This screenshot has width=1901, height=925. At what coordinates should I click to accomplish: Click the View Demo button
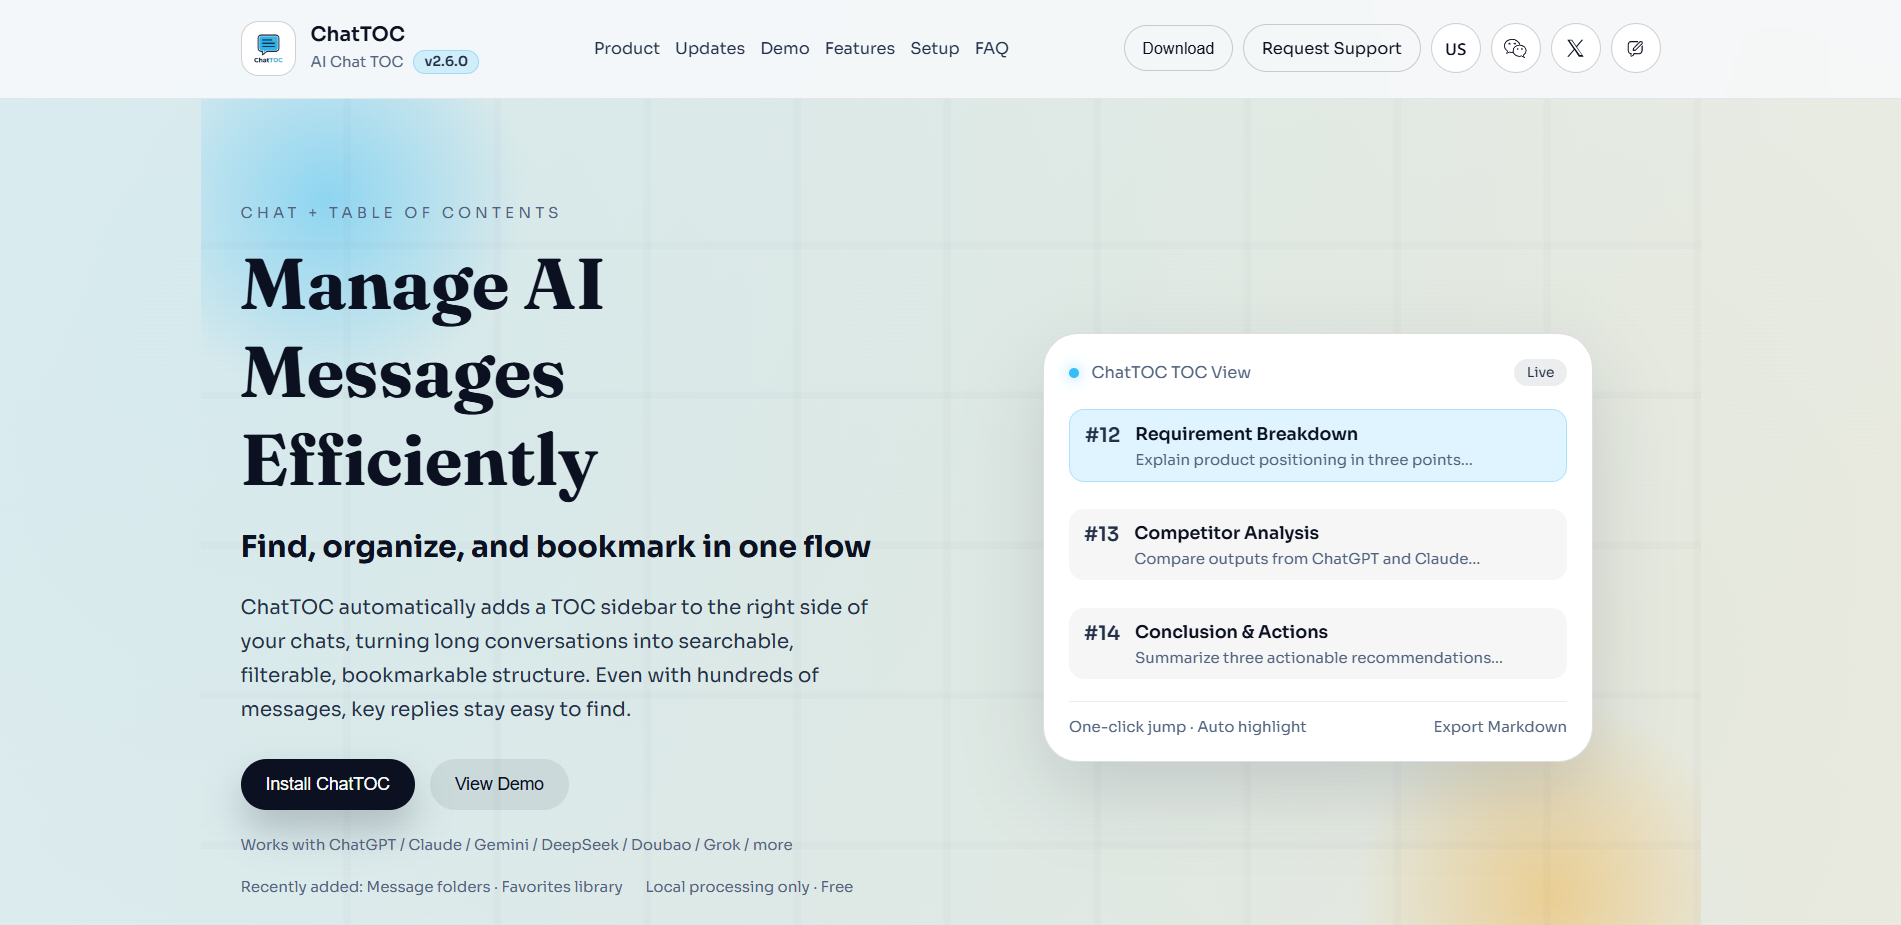(499, 784)
